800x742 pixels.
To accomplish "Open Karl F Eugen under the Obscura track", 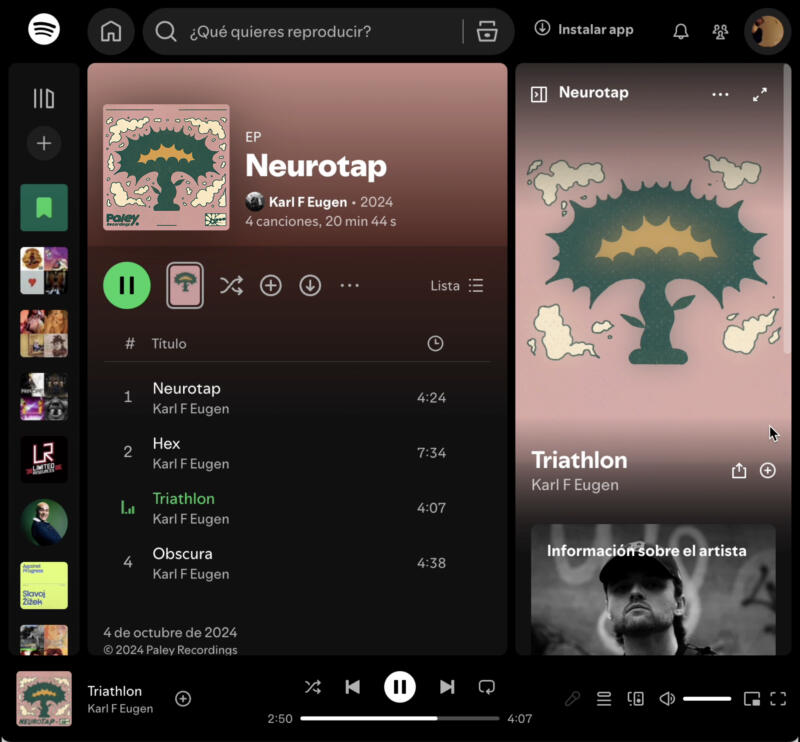I will pyautogui.click(x=191, y=574).
